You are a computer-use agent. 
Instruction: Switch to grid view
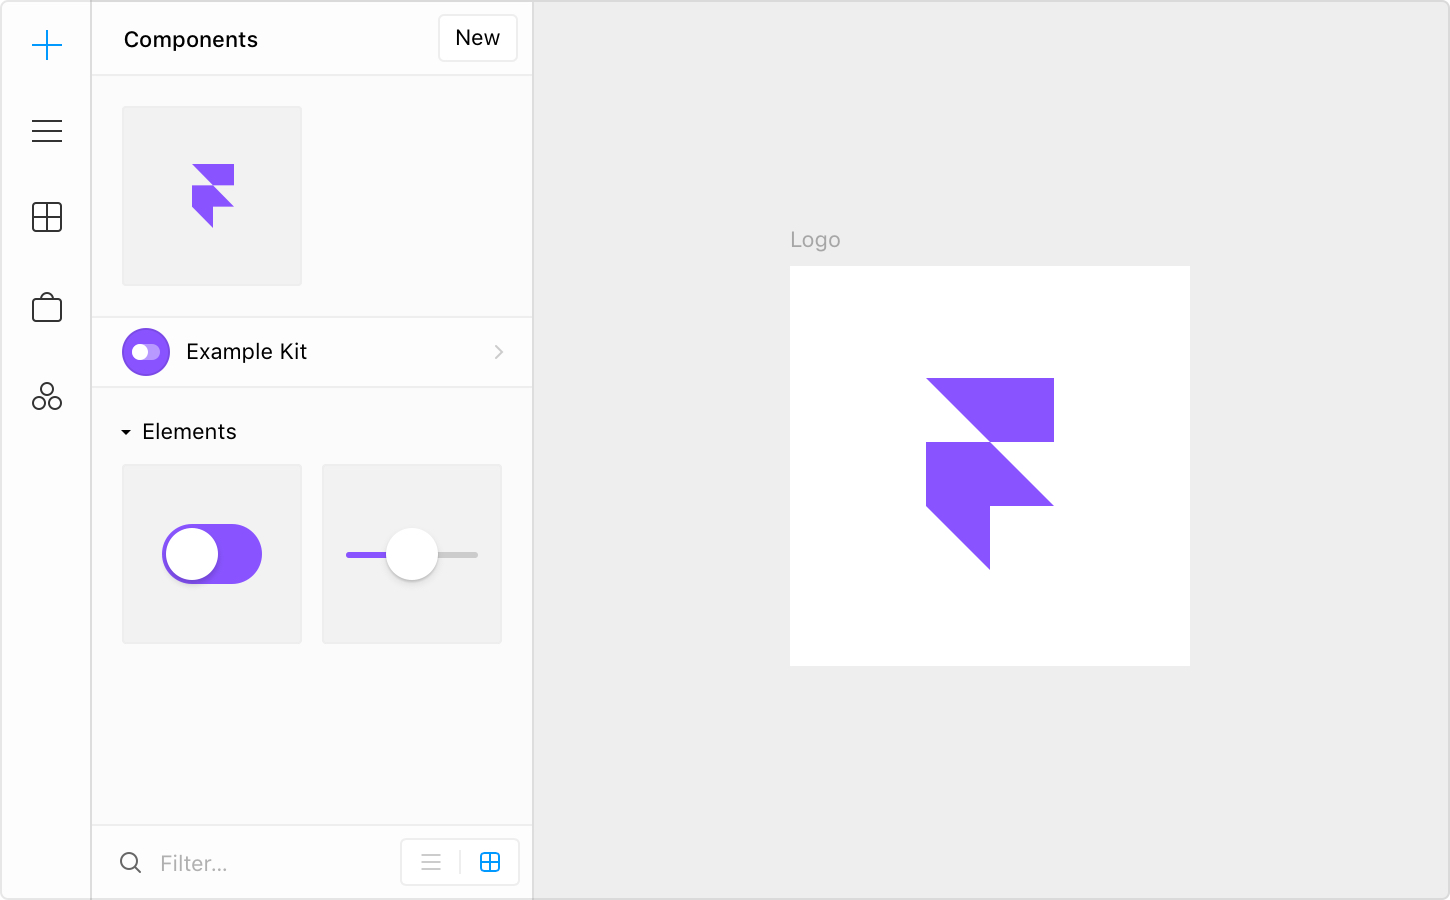pyautogui.click(x=490, y=862)
